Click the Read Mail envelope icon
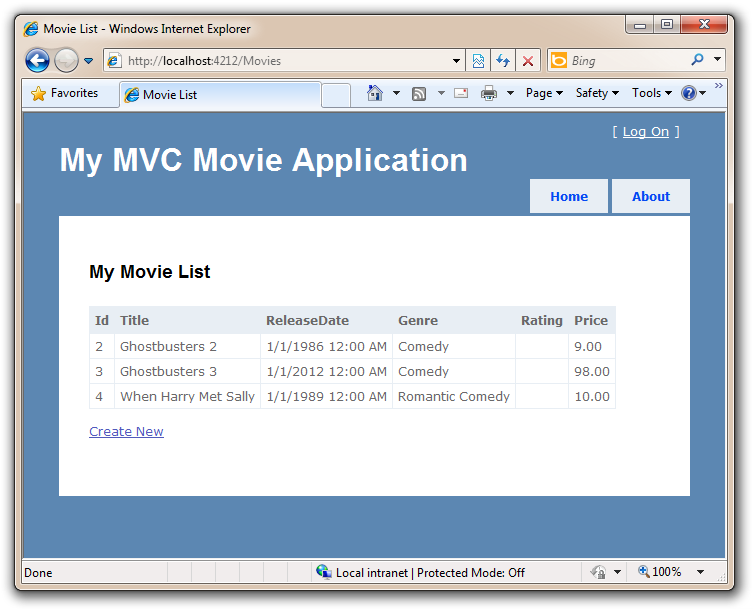 pos(461,93)
